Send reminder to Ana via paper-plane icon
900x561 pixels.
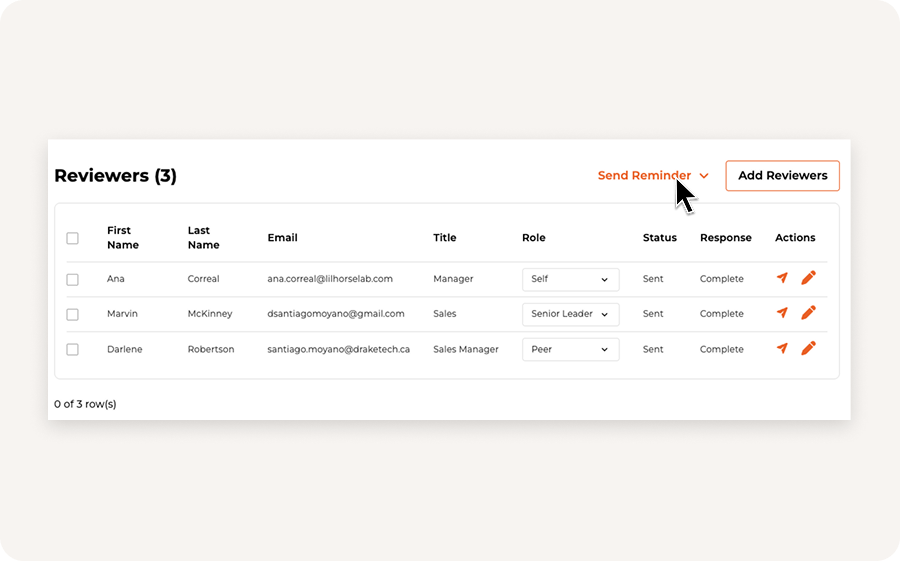[x=782, y=278]
